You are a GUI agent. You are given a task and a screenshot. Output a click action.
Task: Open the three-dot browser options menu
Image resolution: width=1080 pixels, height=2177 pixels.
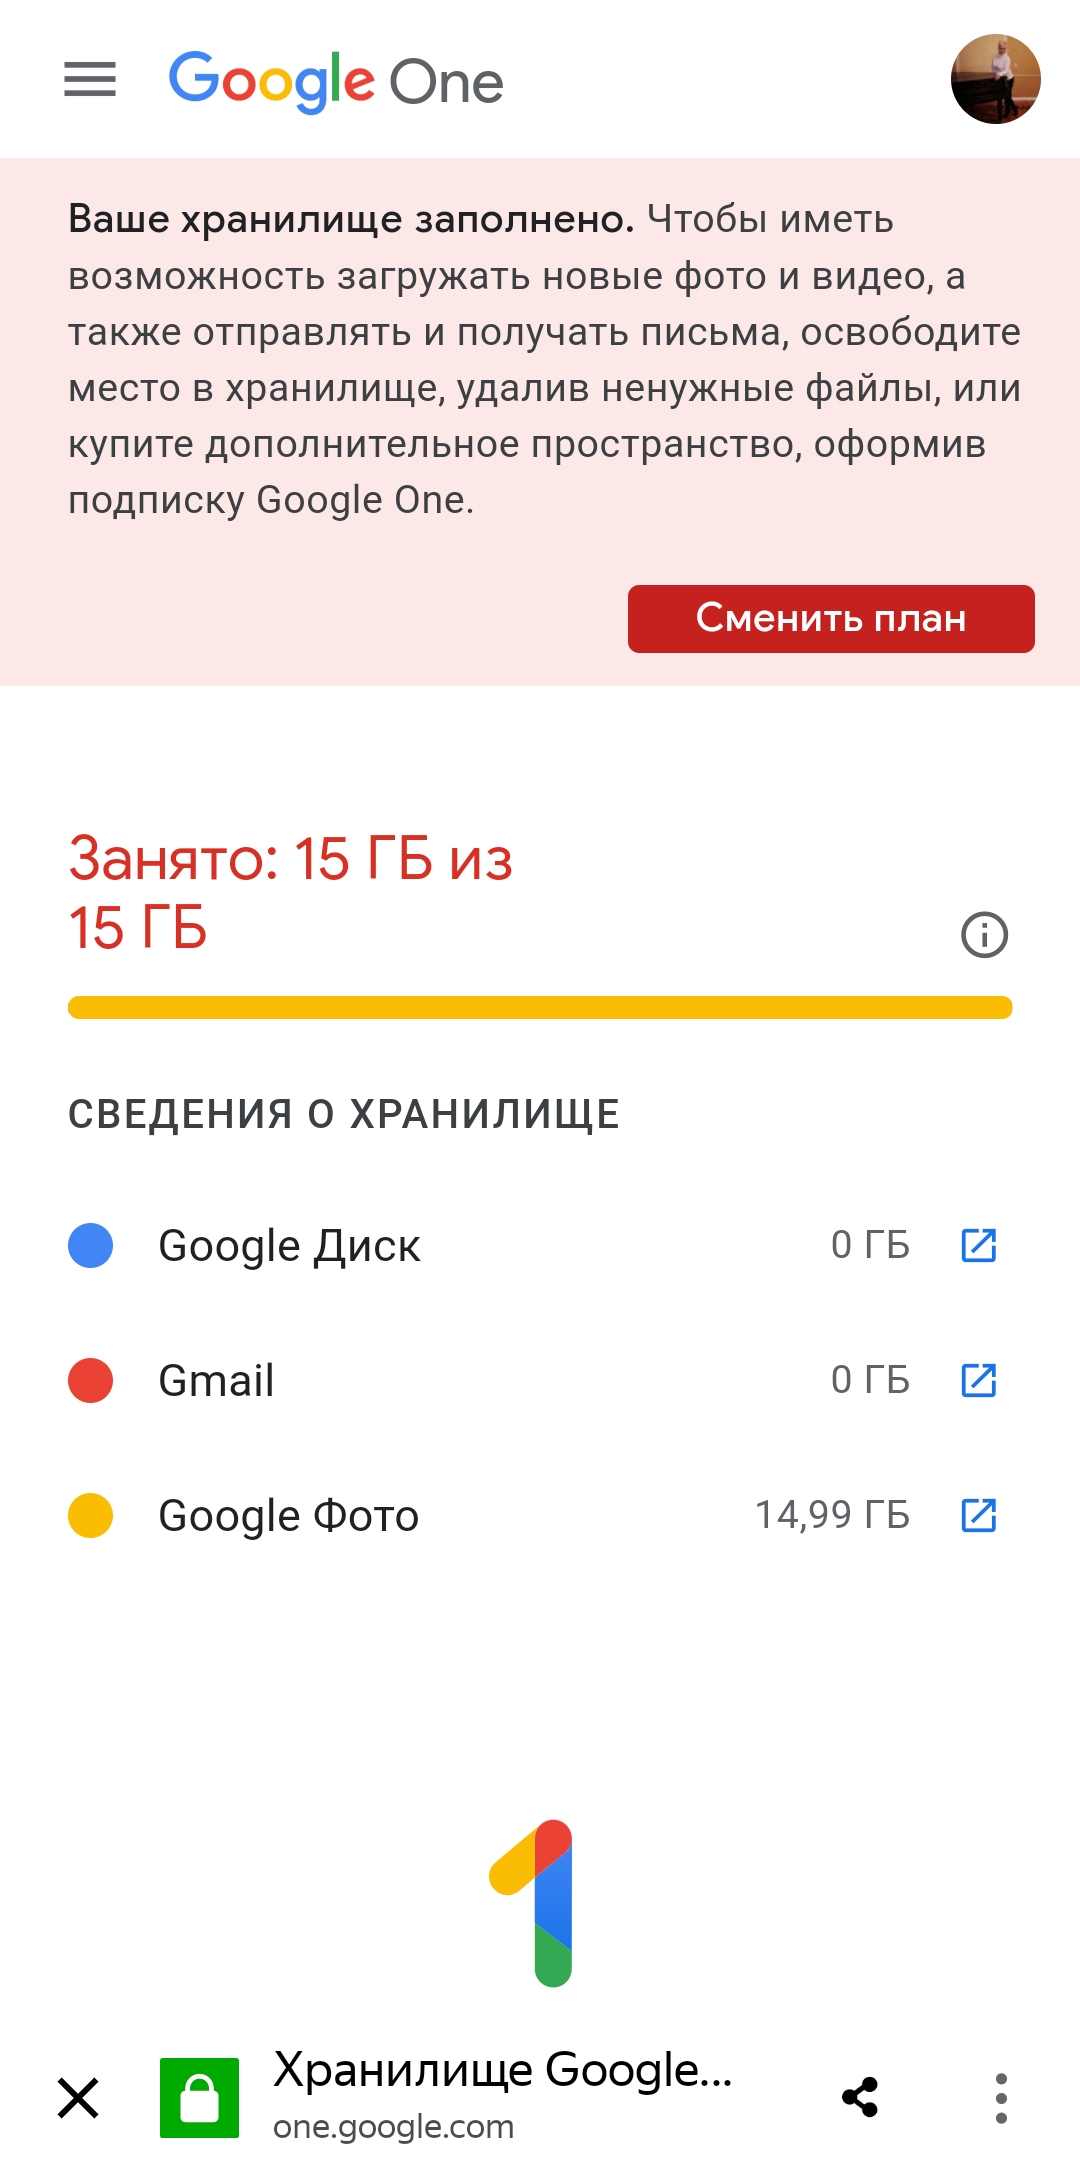point(1001,2097)
